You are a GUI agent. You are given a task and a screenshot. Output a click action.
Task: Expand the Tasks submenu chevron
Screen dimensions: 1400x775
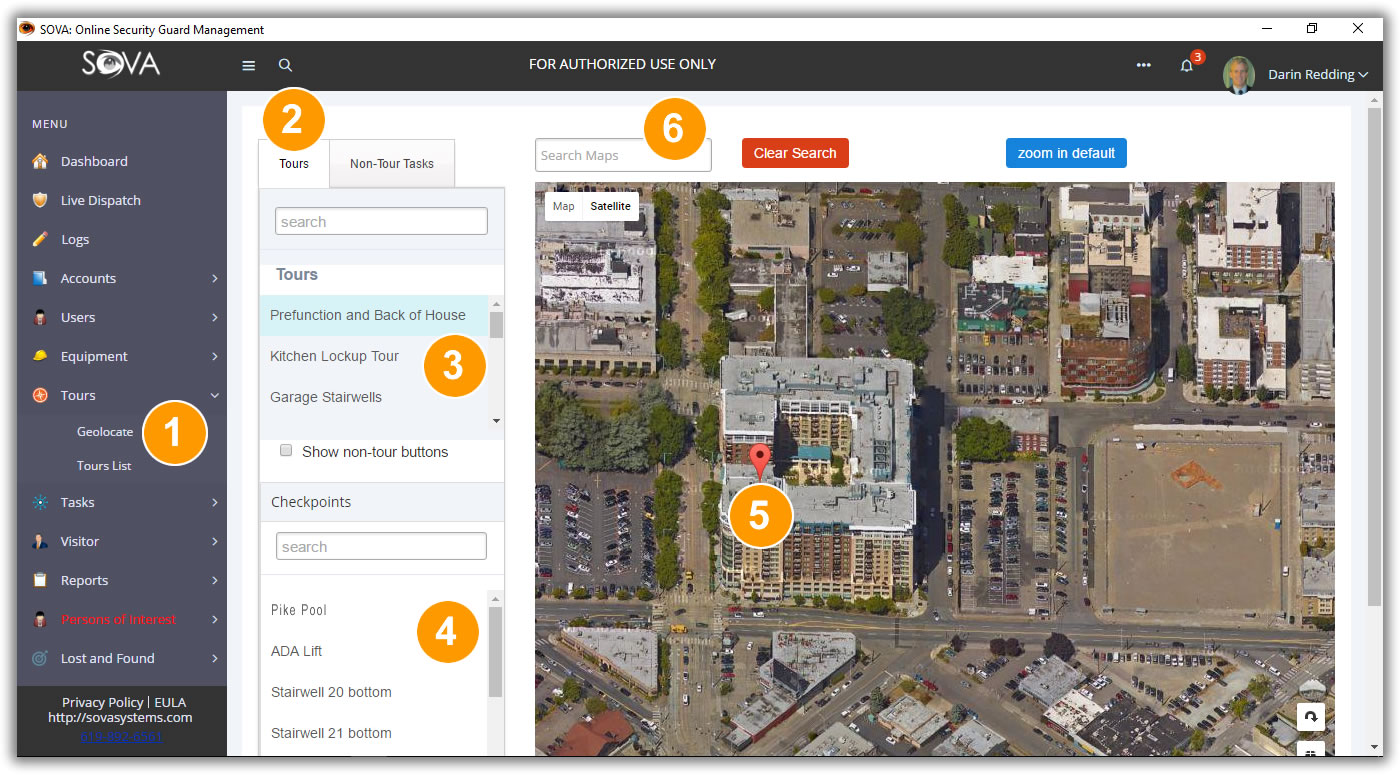tap(214, 502)
